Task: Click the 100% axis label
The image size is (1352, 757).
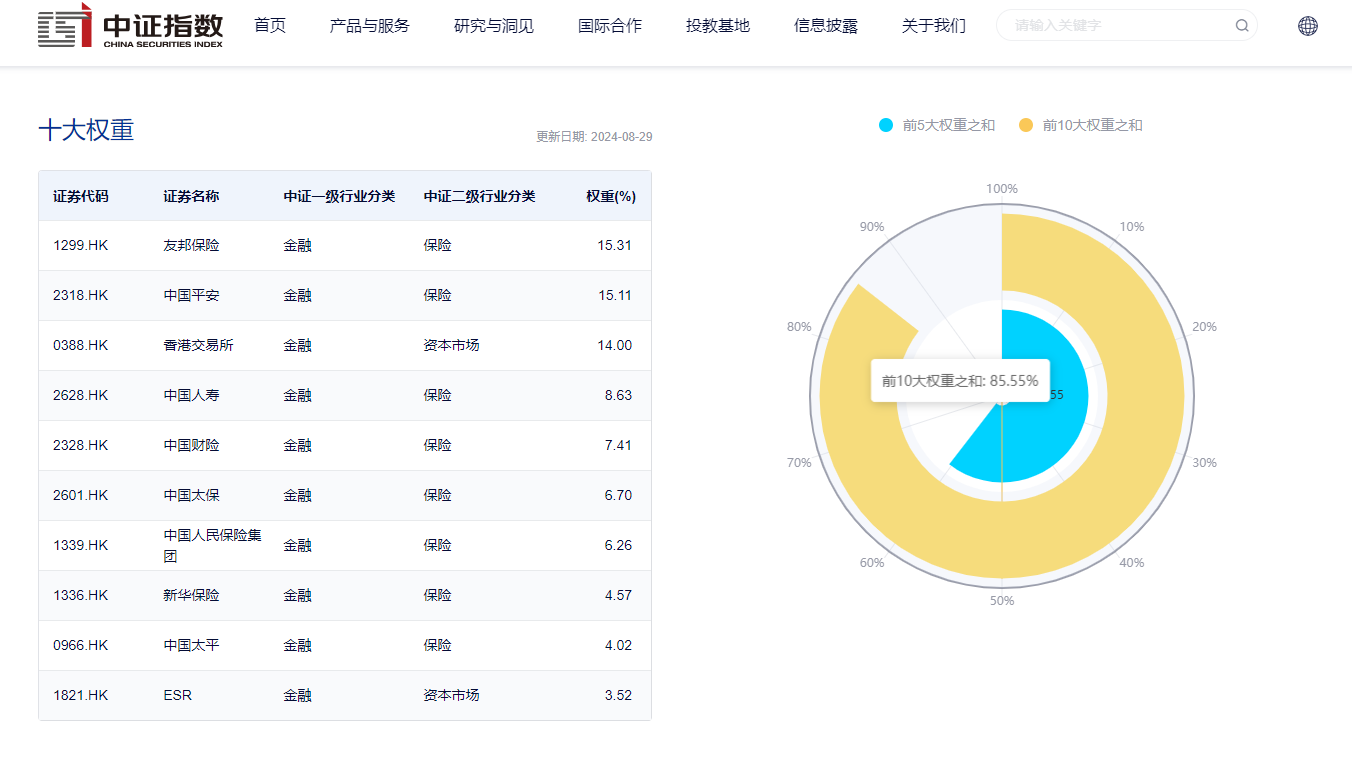Action: [x=1002, y=188]
